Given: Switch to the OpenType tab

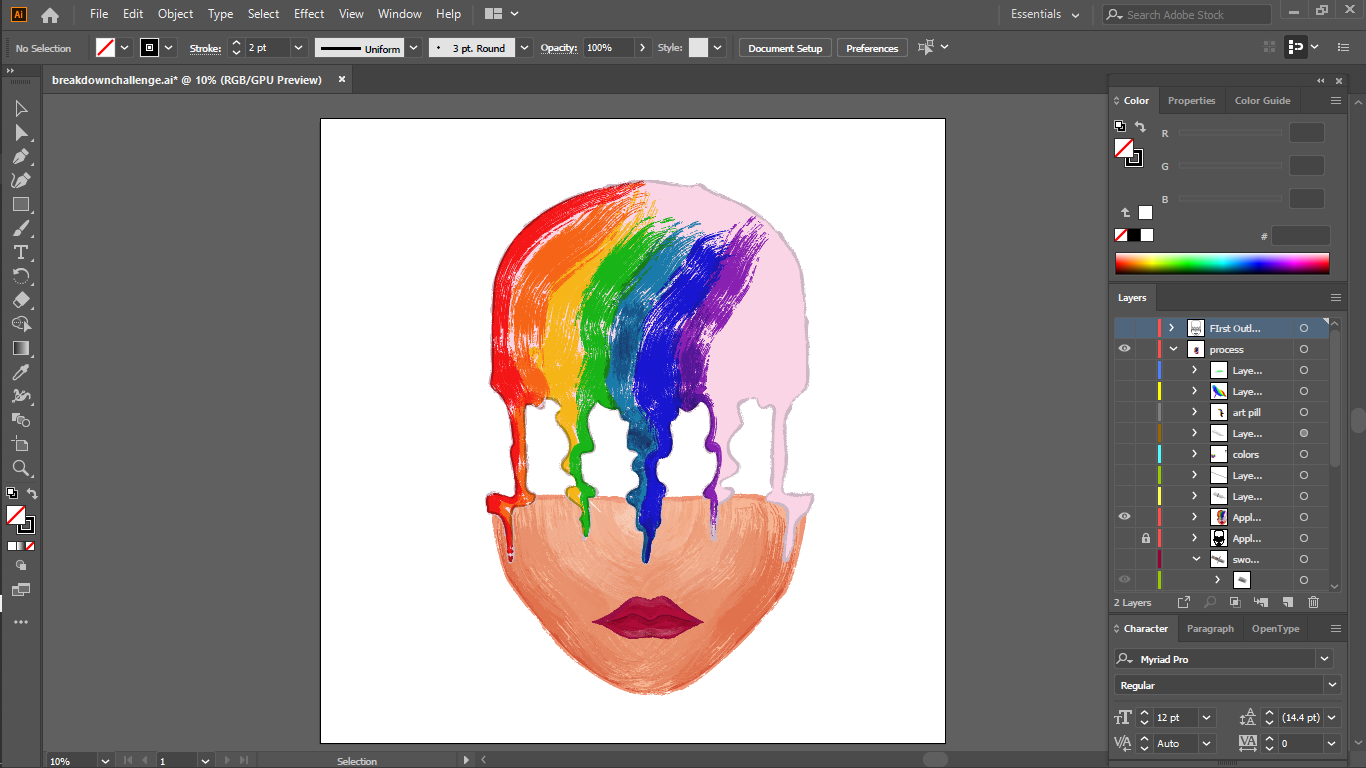Looking at the screenshot, I should coord(1275,629).
